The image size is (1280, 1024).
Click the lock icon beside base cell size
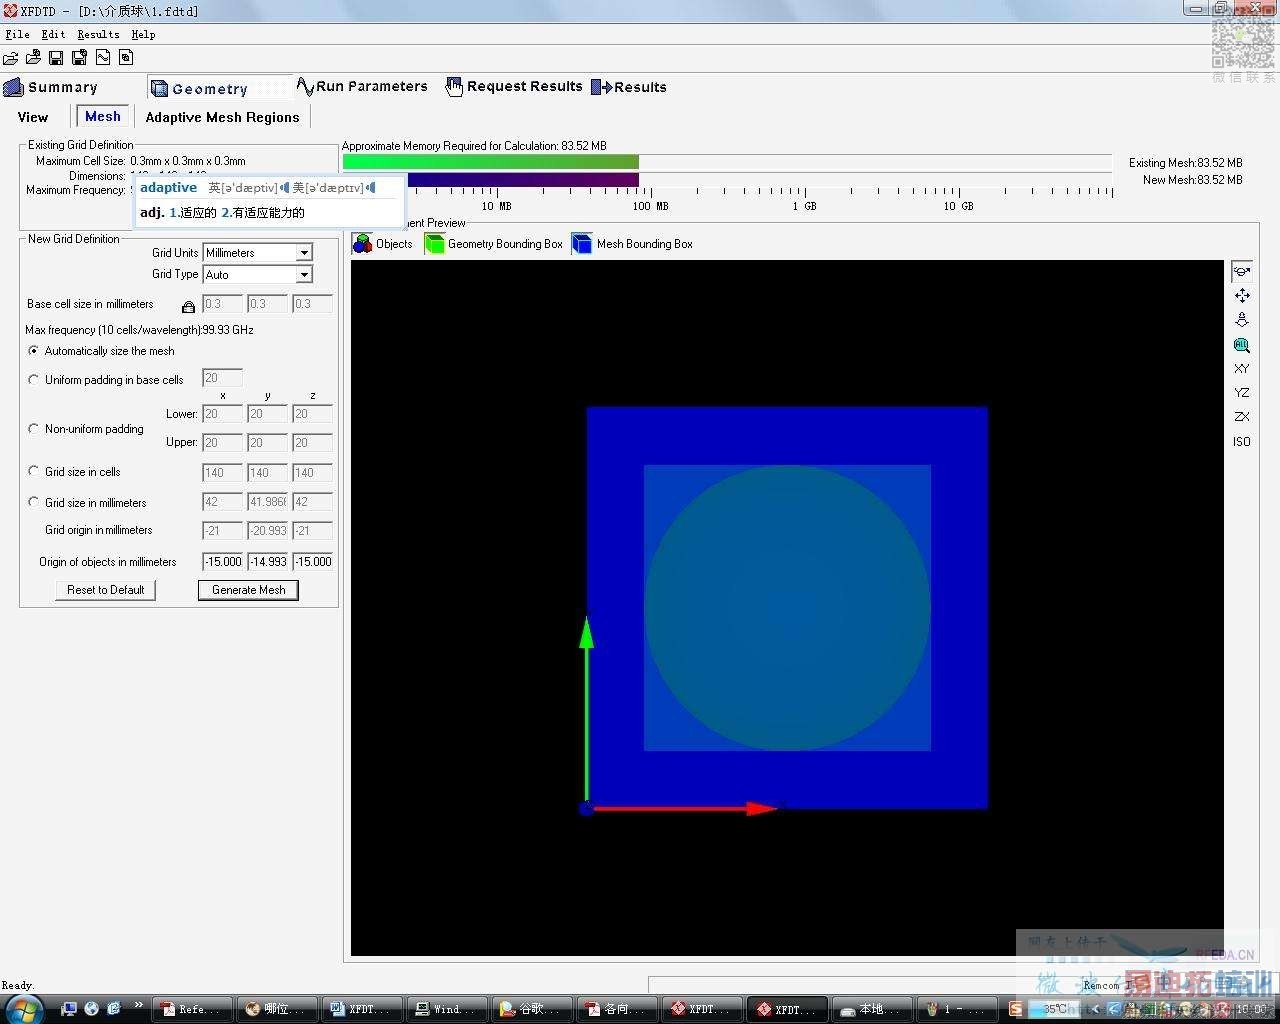point(188,306)
